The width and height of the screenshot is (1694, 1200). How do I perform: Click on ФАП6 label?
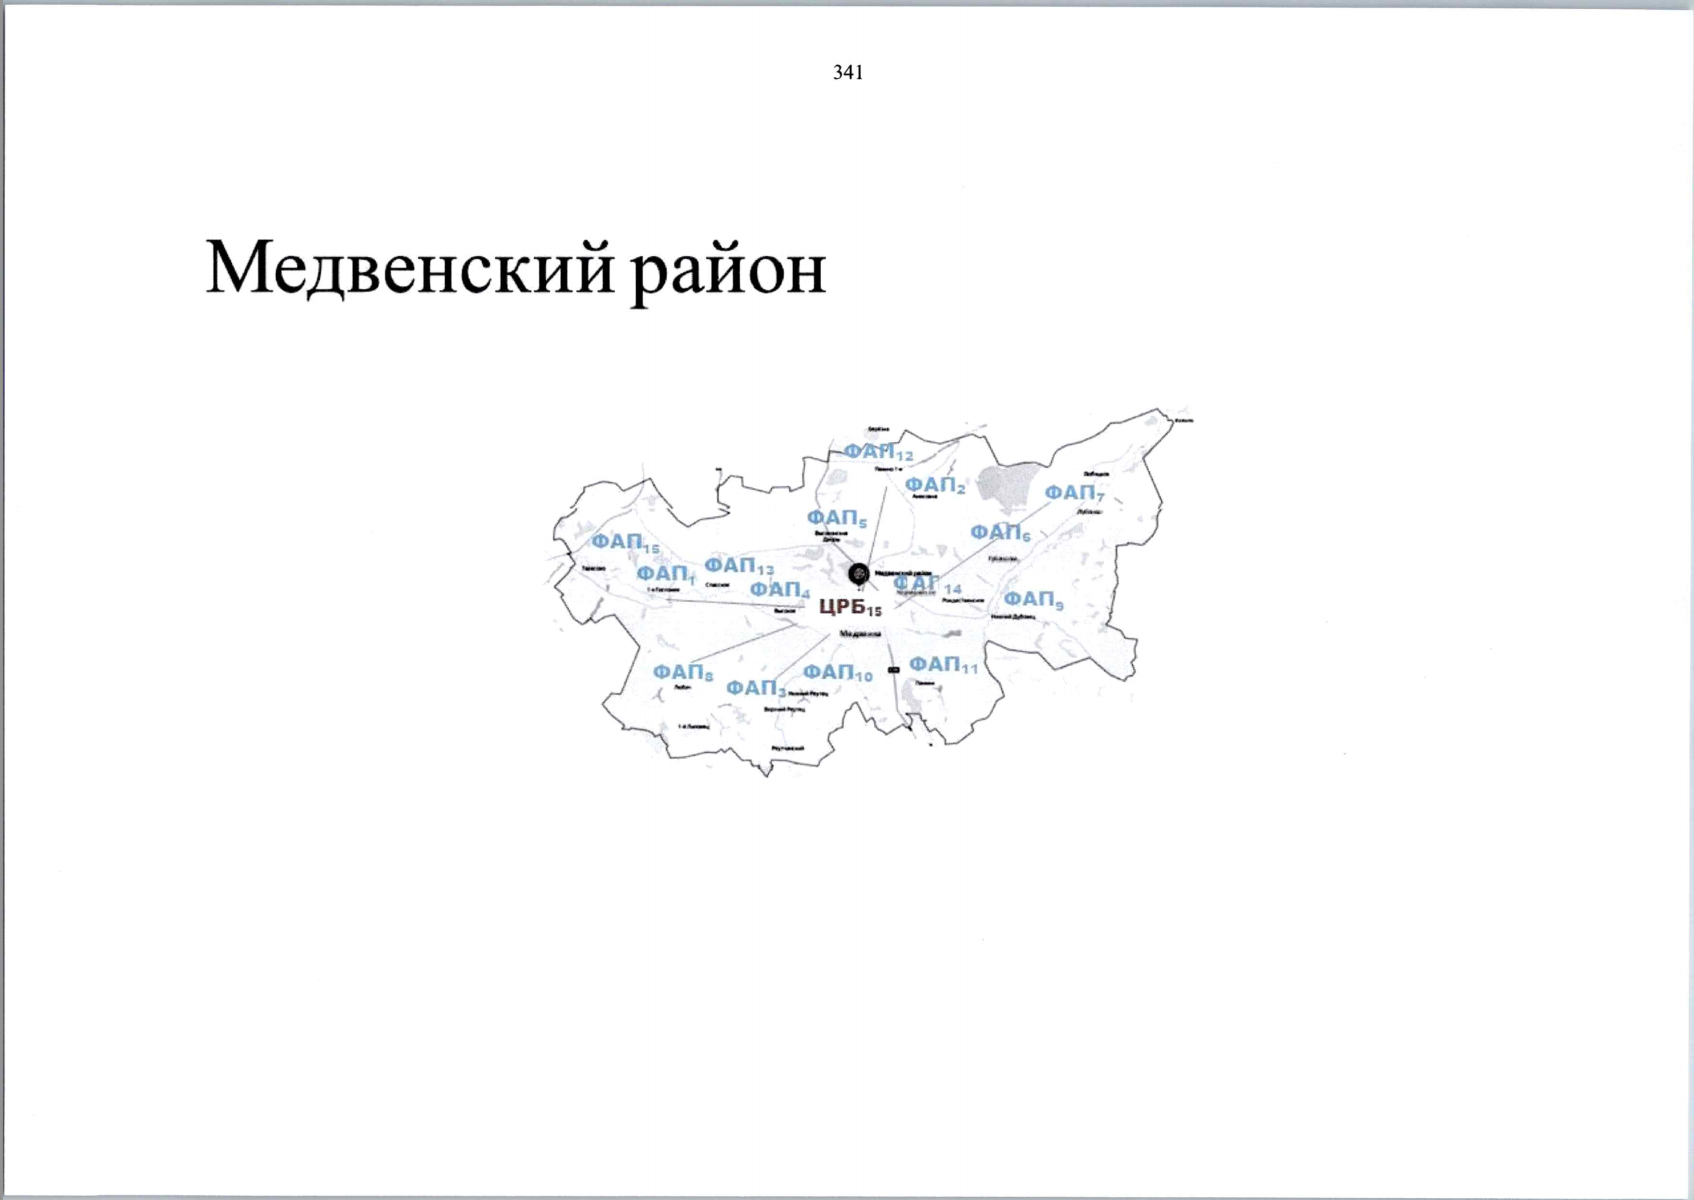click(1000, 533)
